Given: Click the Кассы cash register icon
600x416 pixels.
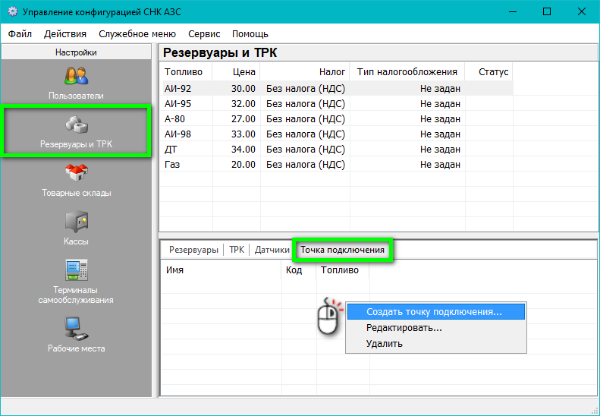Looking at the screenshot, I should [77, 222].
